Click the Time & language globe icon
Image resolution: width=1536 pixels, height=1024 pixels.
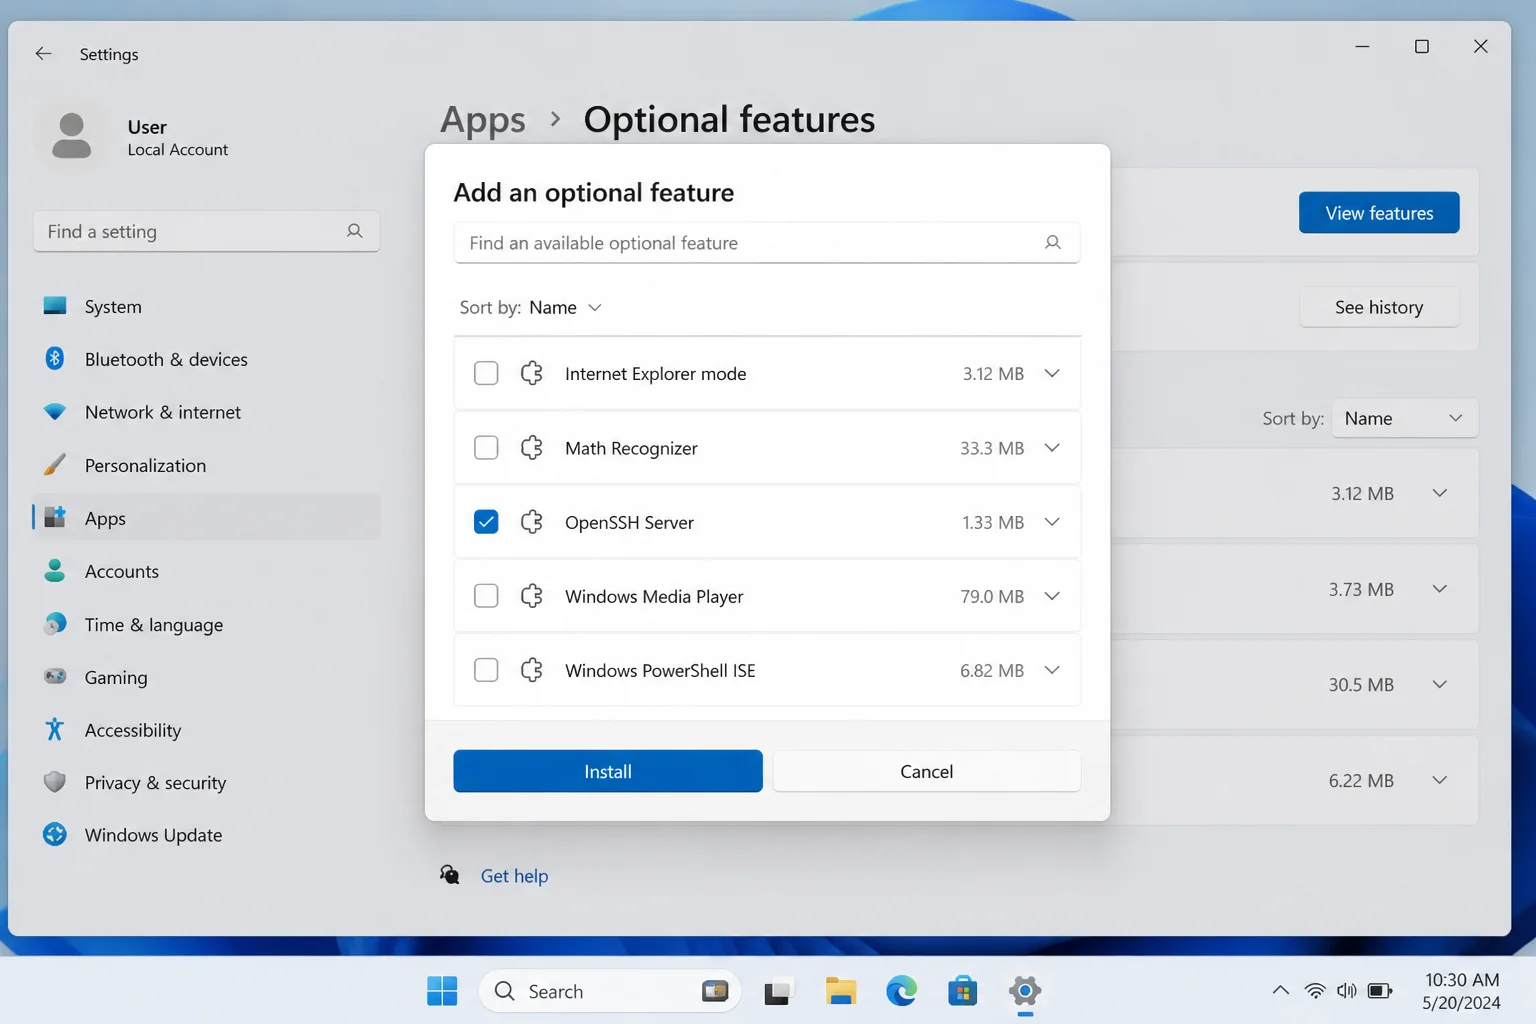pos(55,623)
